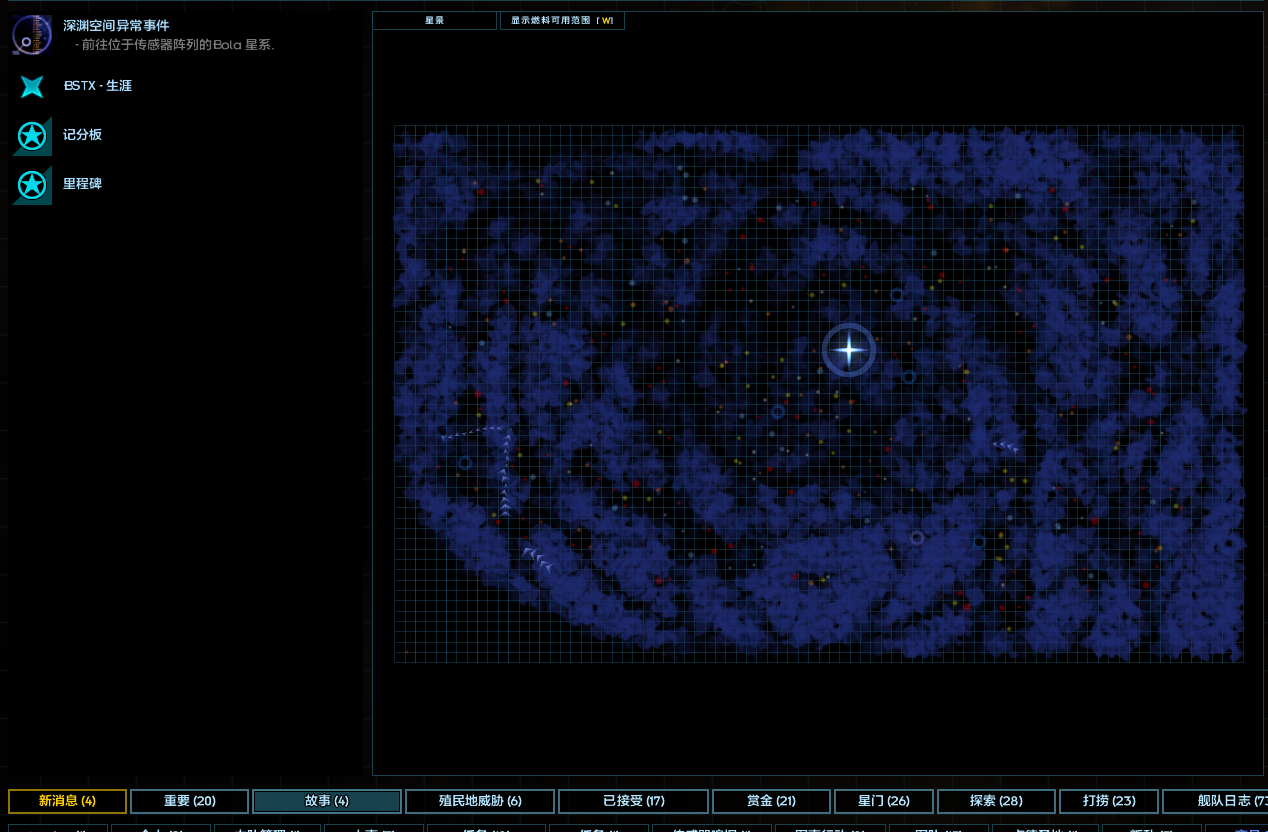The image size is (1268, 832).
Task: Click the glowing star marker on the map
Action: 849,350
